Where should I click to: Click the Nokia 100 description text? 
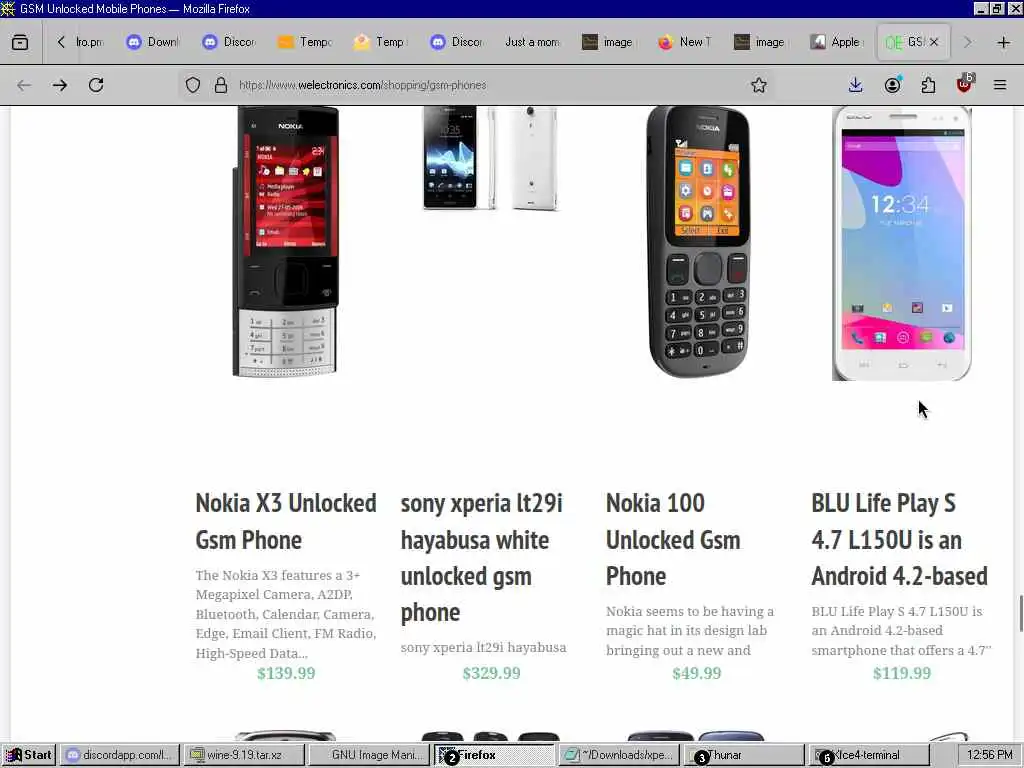click(x=690, y=631)
